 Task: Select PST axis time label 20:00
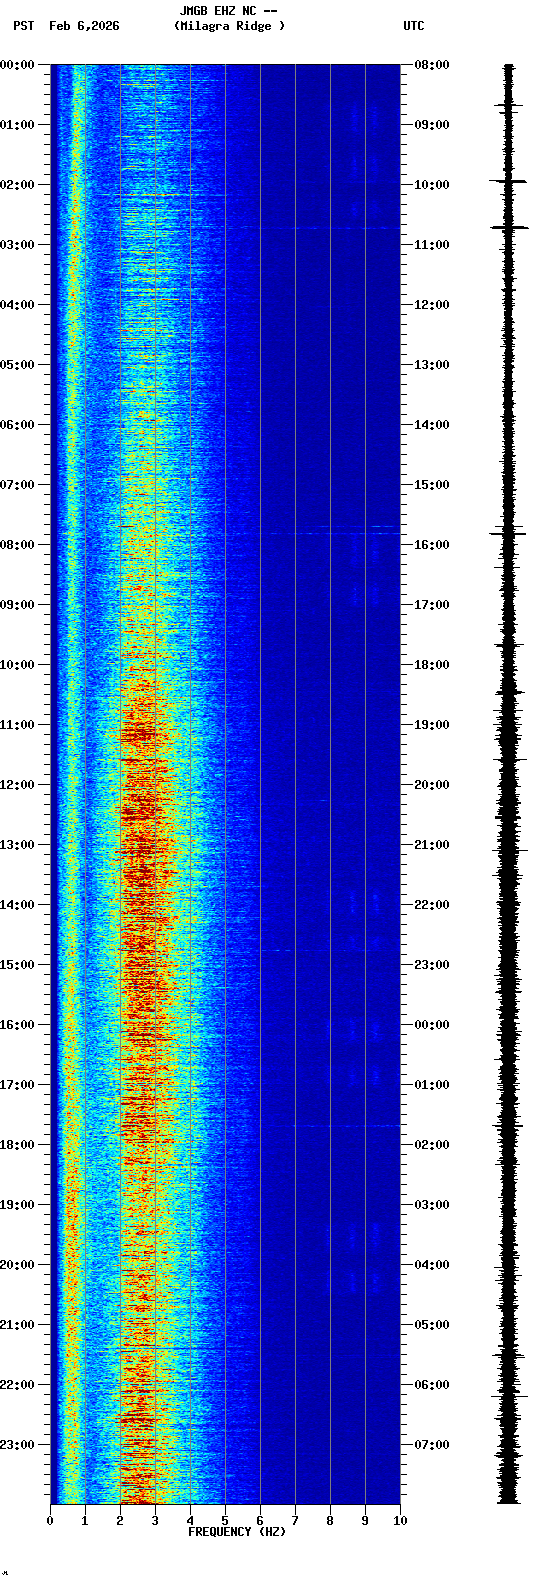tap(17, 1265)
